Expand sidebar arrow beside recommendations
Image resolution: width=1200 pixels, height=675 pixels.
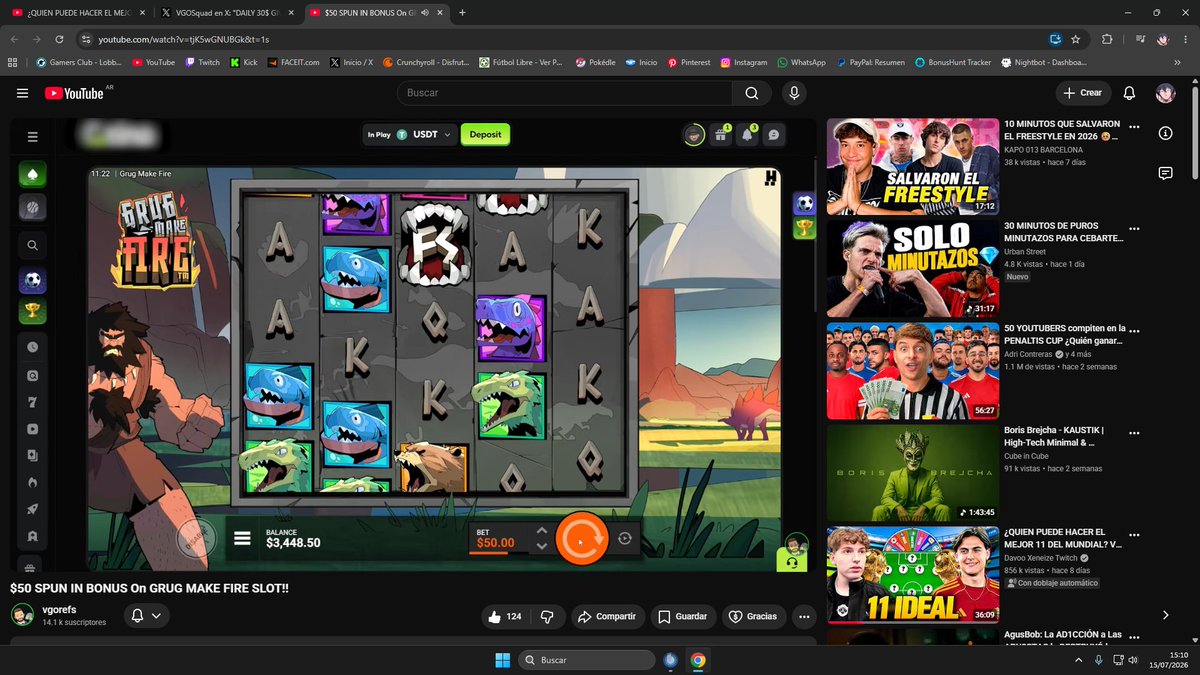click(x=1165, y=615)
